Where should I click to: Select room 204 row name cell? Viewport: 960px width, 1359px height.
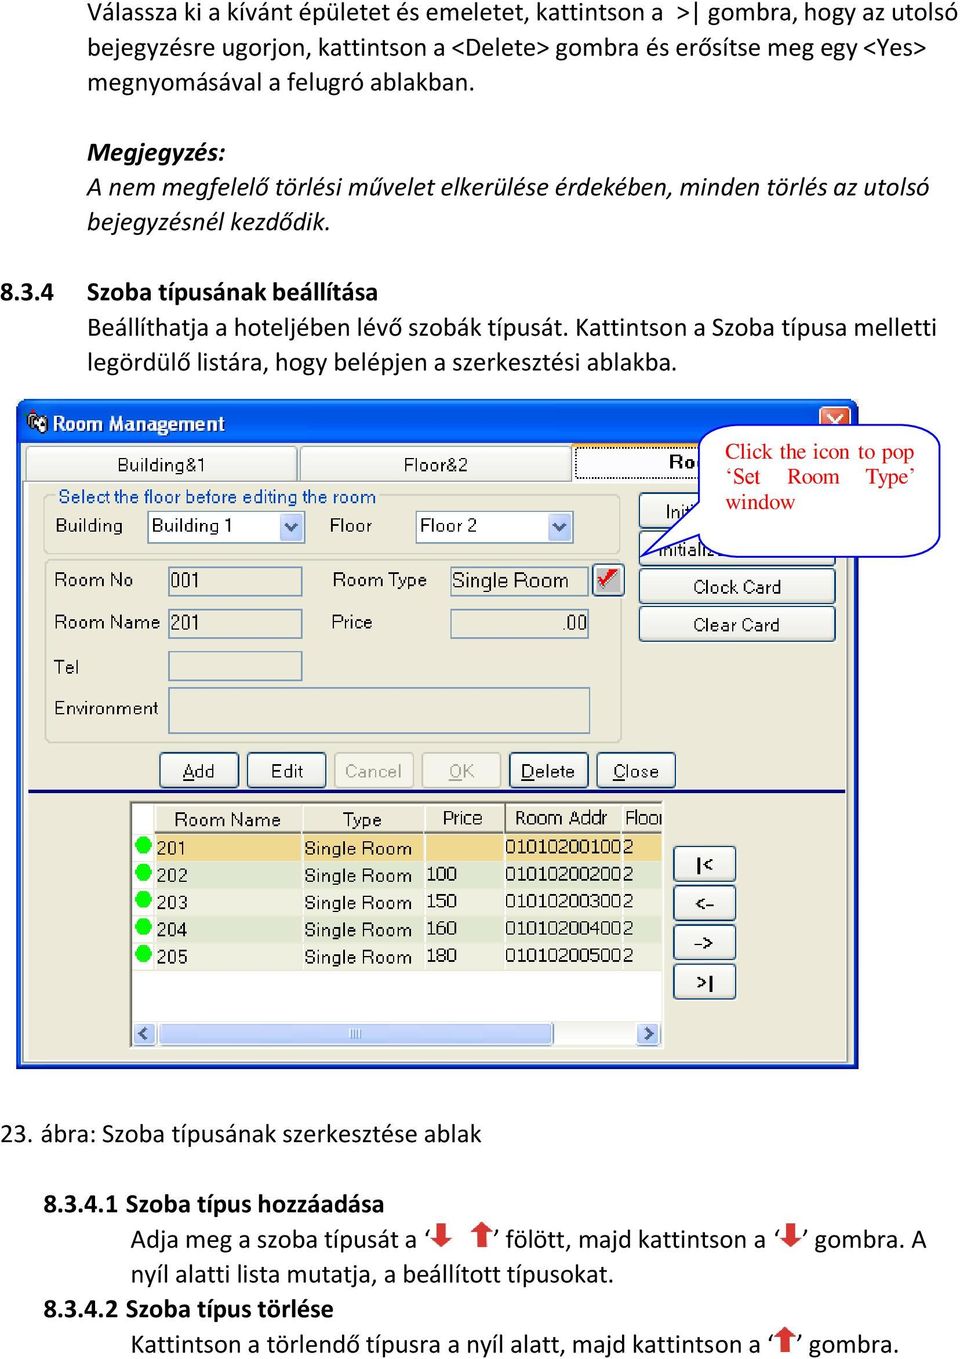[x=227, y=929]
